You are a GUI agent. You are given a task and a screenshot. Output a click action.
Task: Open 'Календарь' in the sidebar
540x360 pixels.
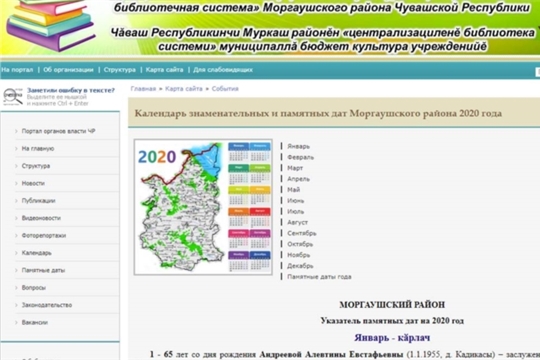tap(37, 253)
